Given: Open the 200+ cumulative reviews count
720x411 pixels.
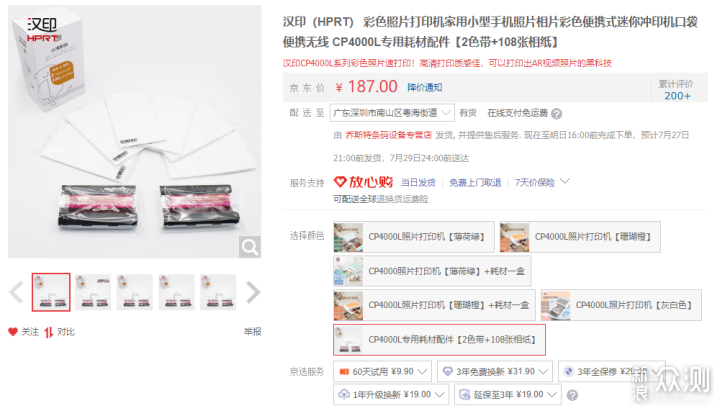Looking at the screenshot, I should (x=677, y=96).
